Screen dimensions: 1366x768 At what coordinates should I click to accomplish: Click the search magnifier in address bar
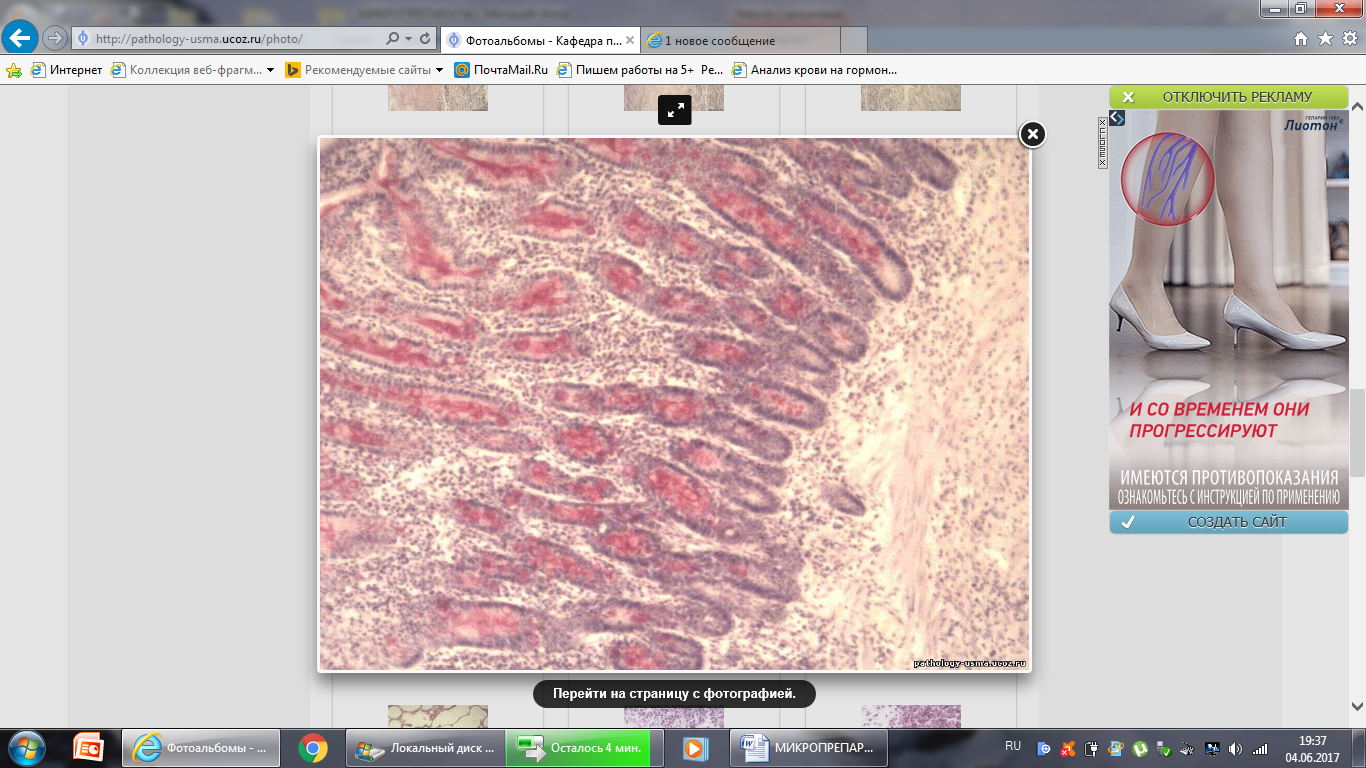point(393,39)
